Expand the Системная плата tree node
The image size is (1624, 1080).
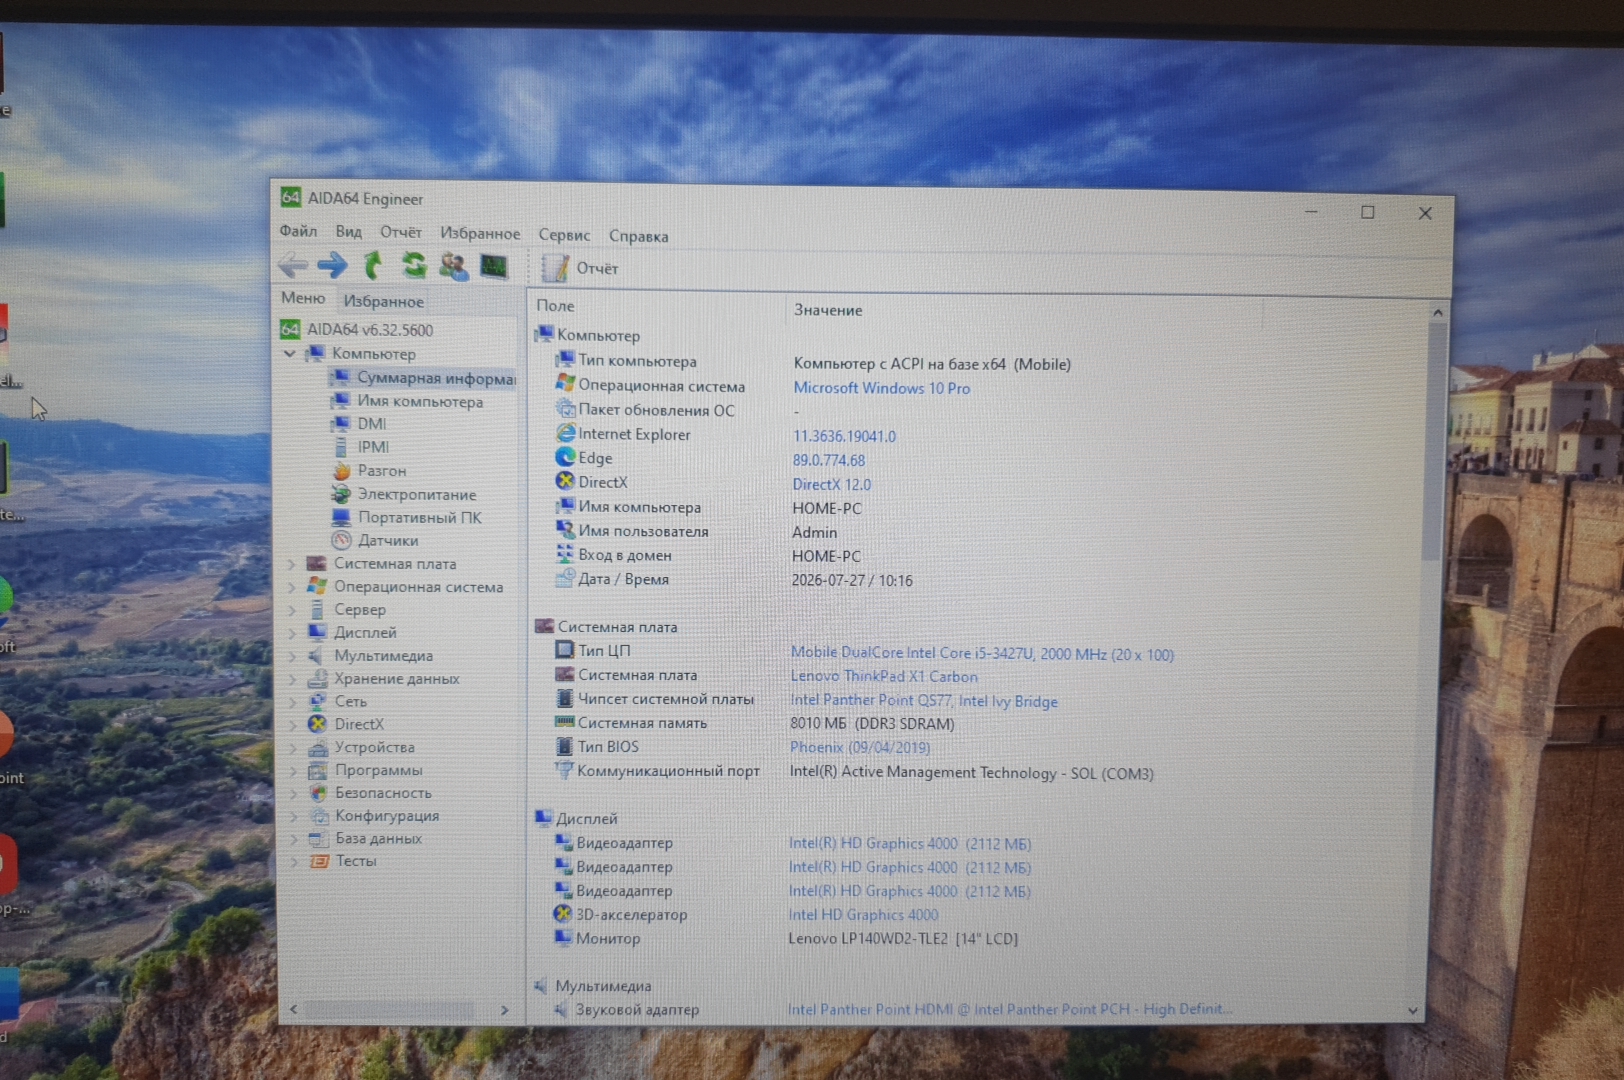pyautogui.click(x=292, y=564)
